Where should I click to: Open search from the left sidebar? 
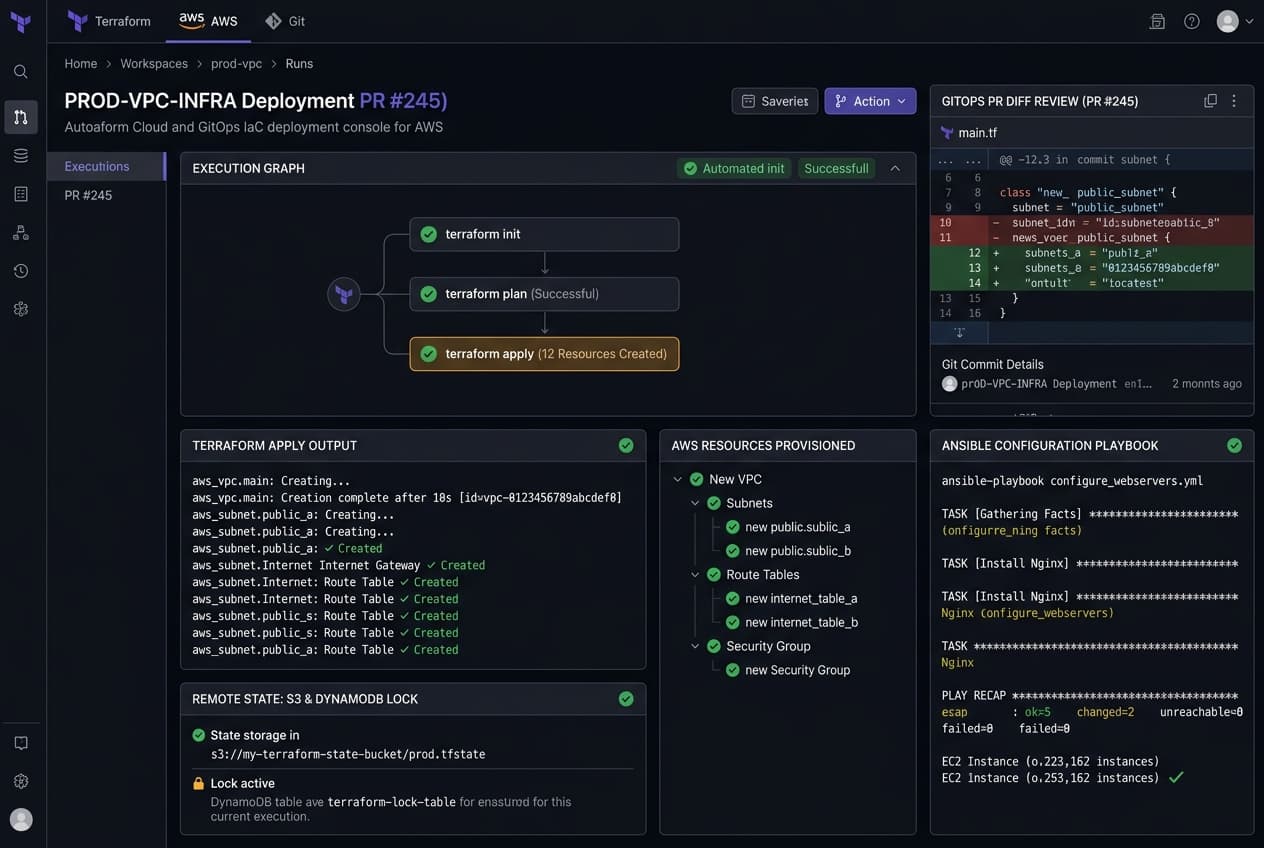pos(21,72)
